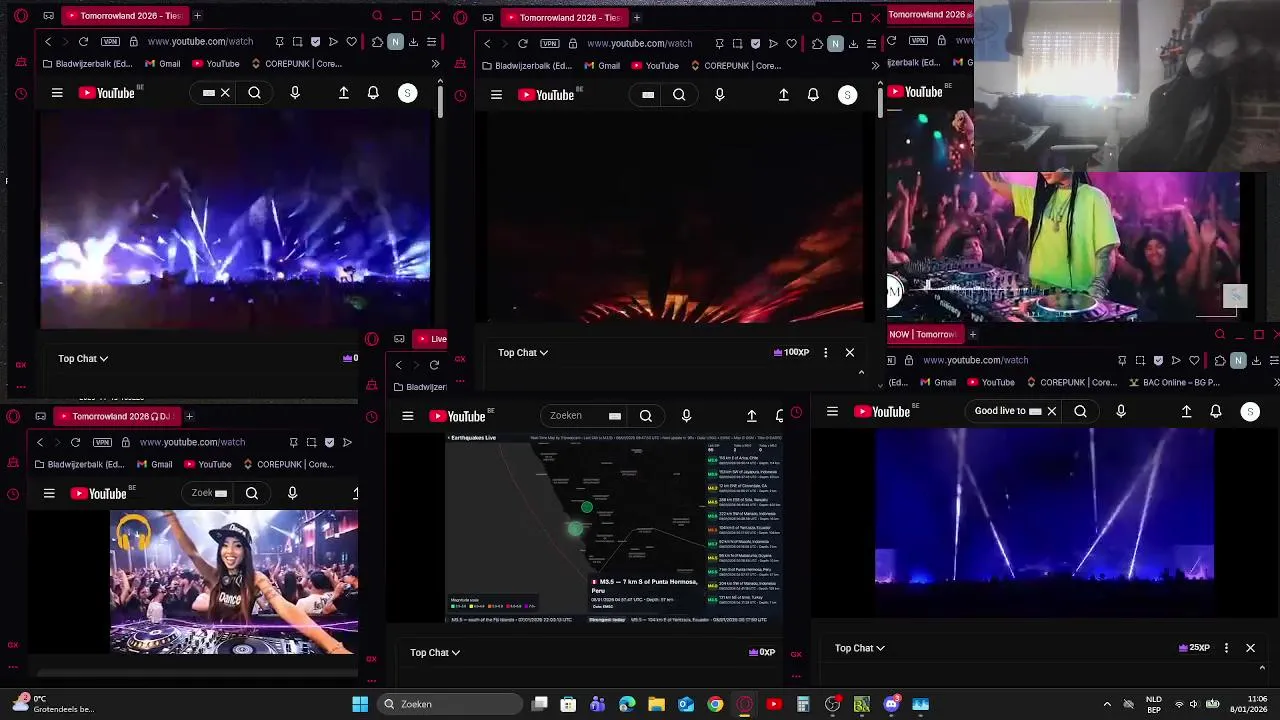Screen dimensions: 1280x720
Task: Toggle ad blocker shield in bottom-right window
Action: tap(1158, 360)
